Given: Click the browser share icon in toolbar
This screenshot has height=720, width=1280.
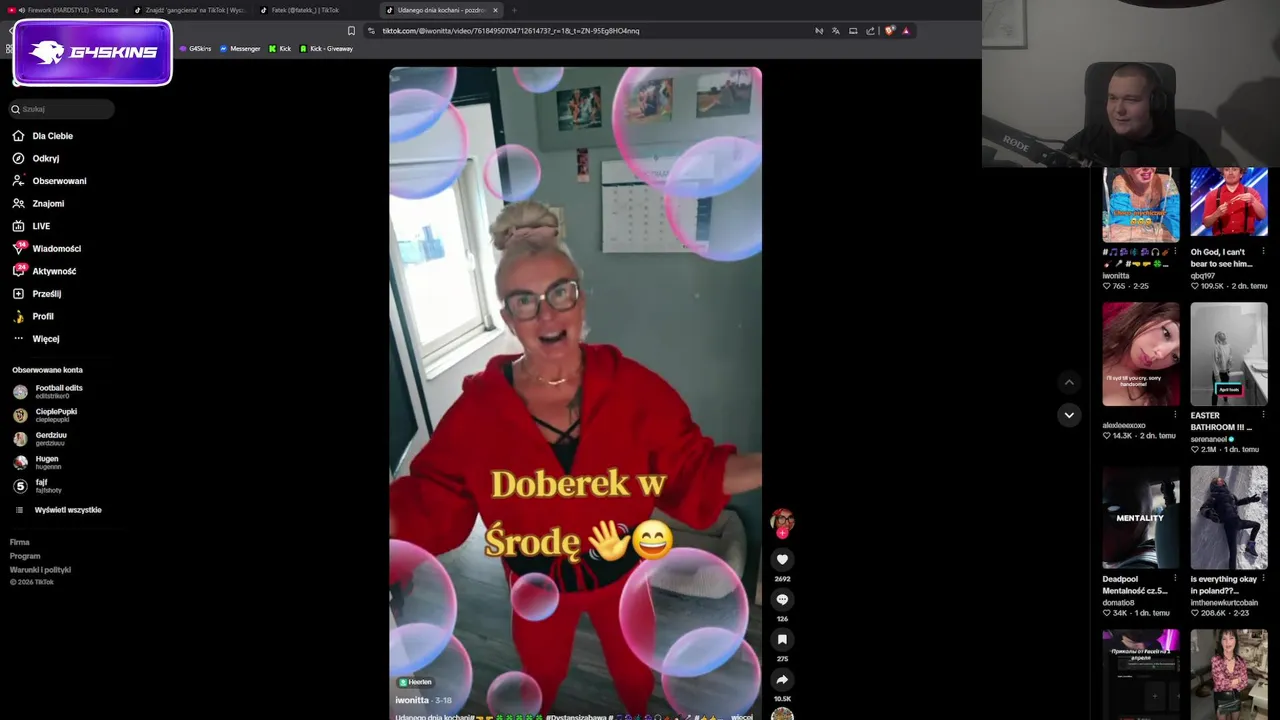Looking at the screenshot, I should (x=870, y=31).
